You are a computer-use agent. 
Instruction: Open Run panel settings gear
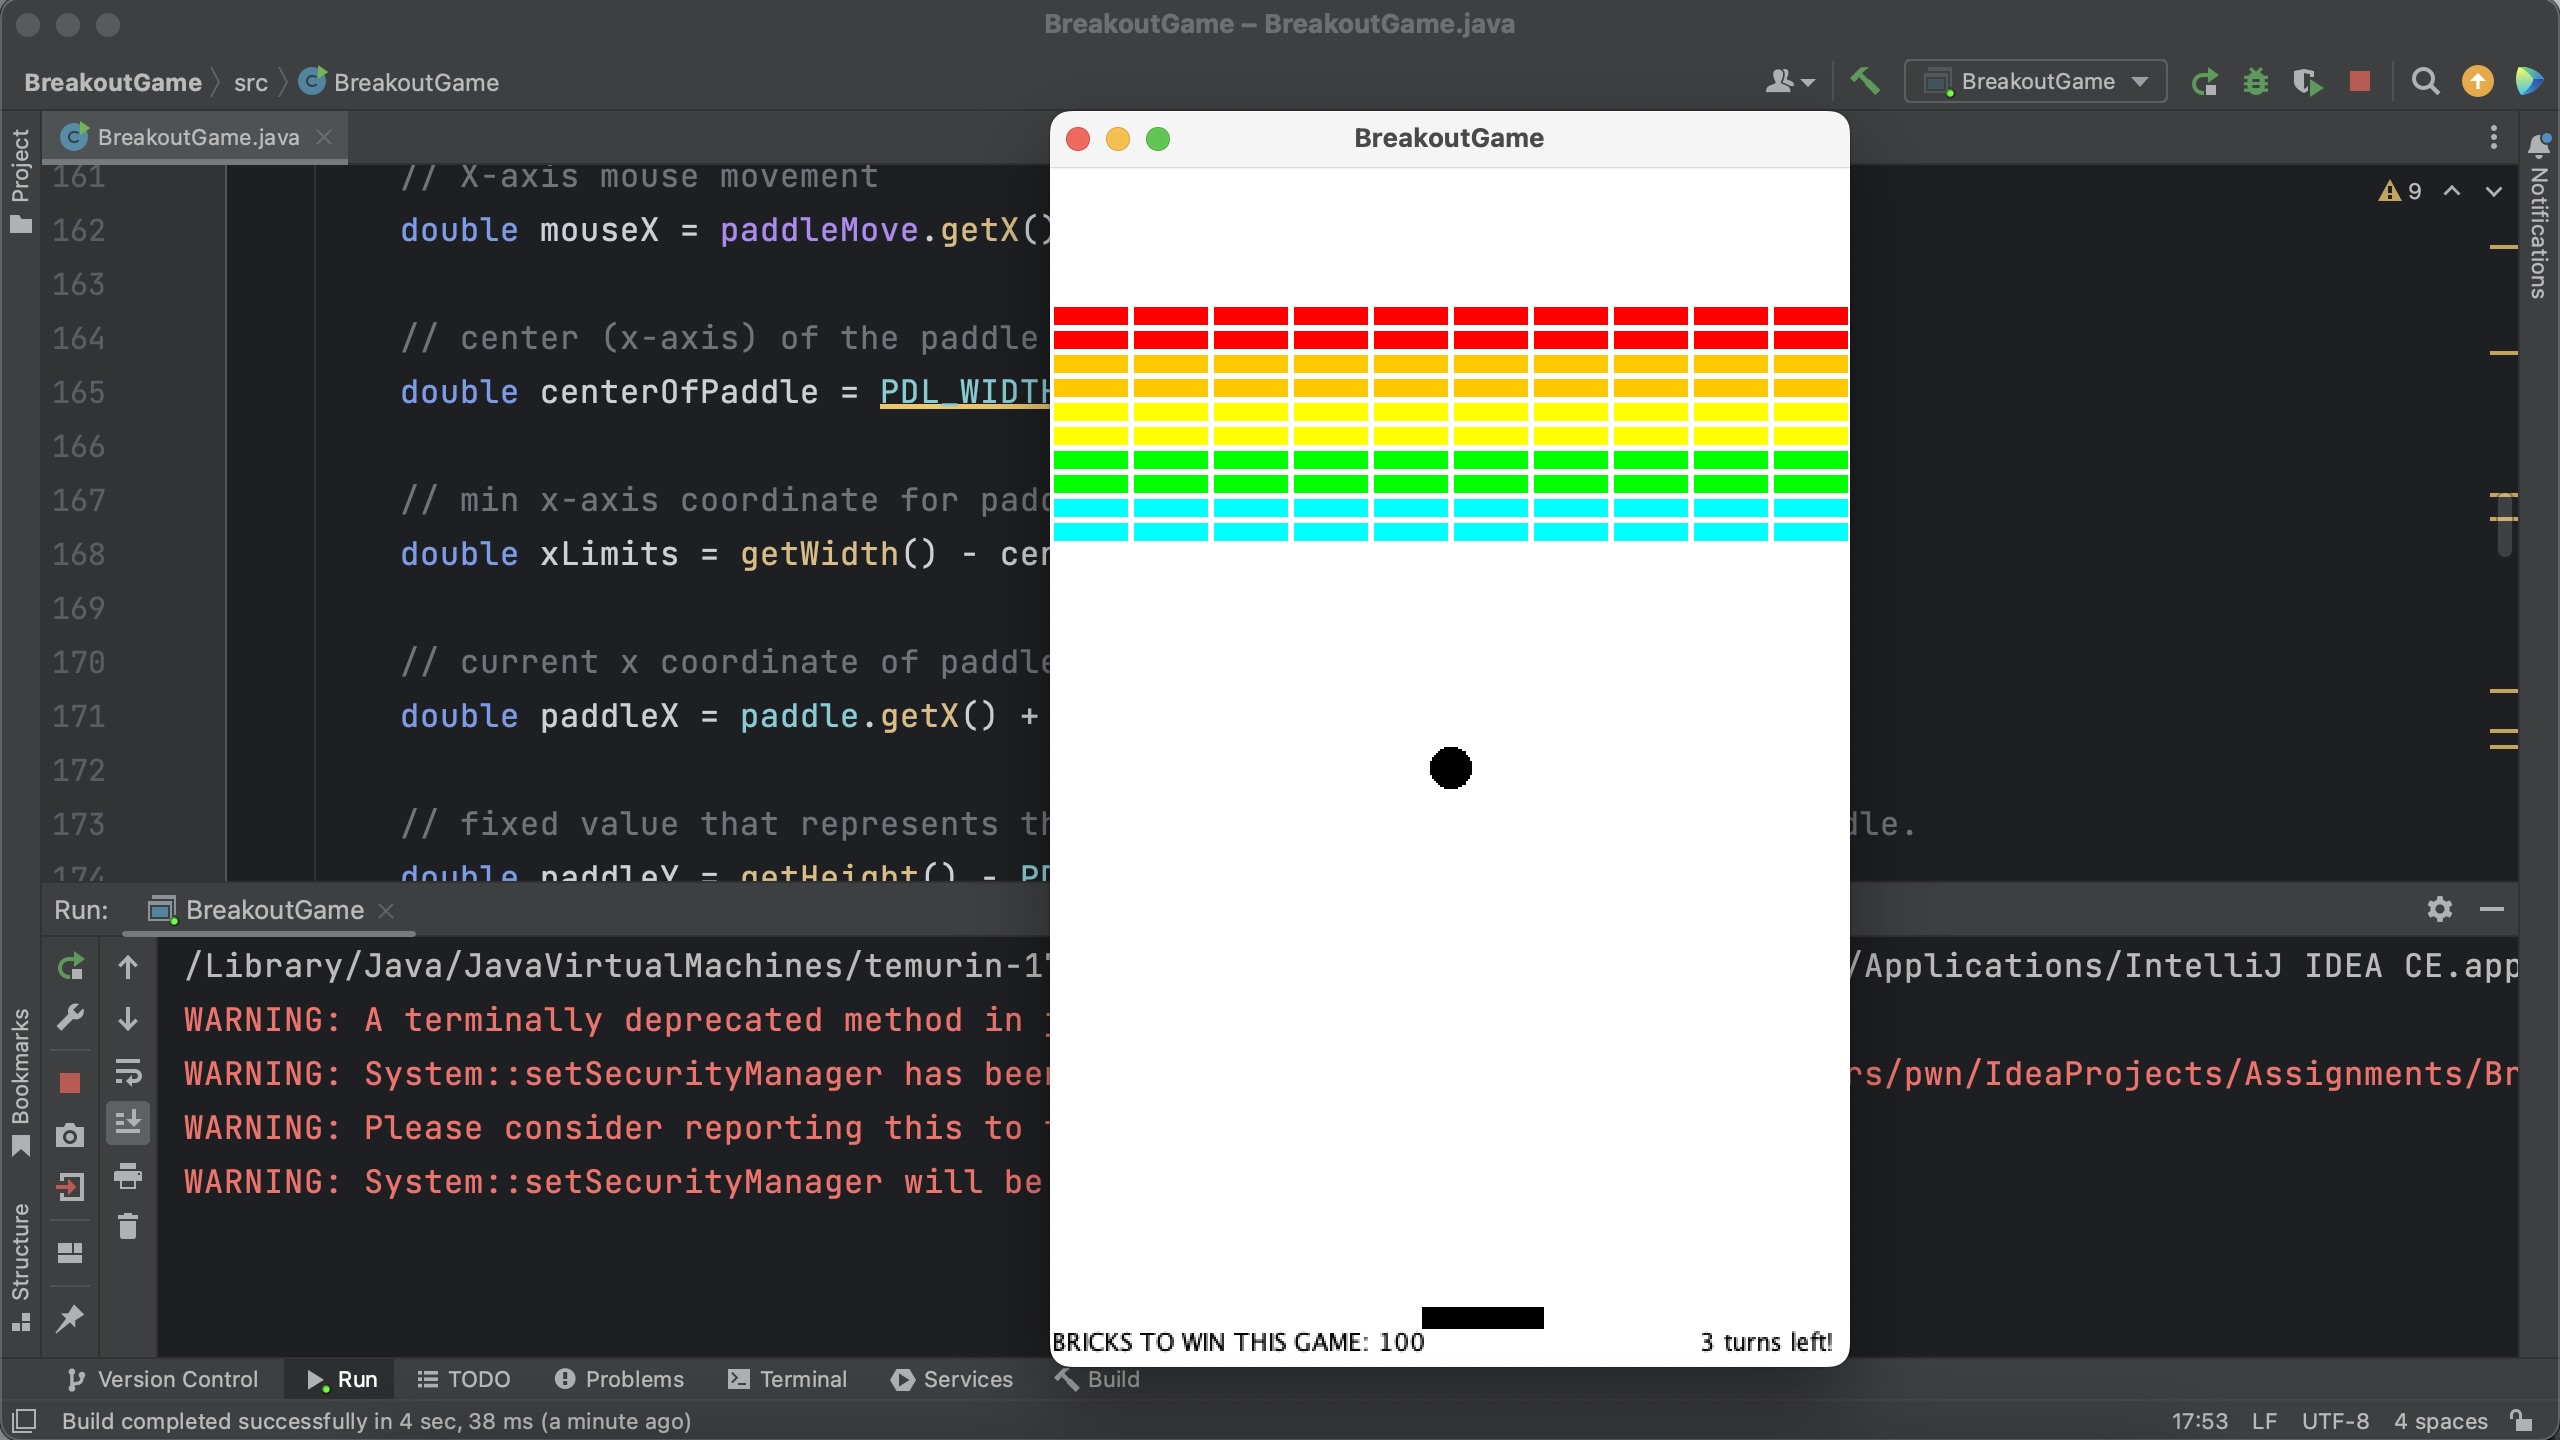tap(2439, 909)
